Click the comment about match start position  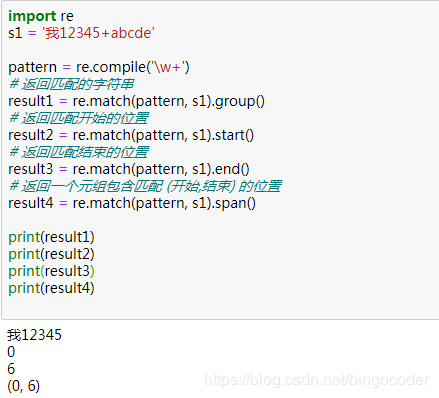tap(79, 118)
